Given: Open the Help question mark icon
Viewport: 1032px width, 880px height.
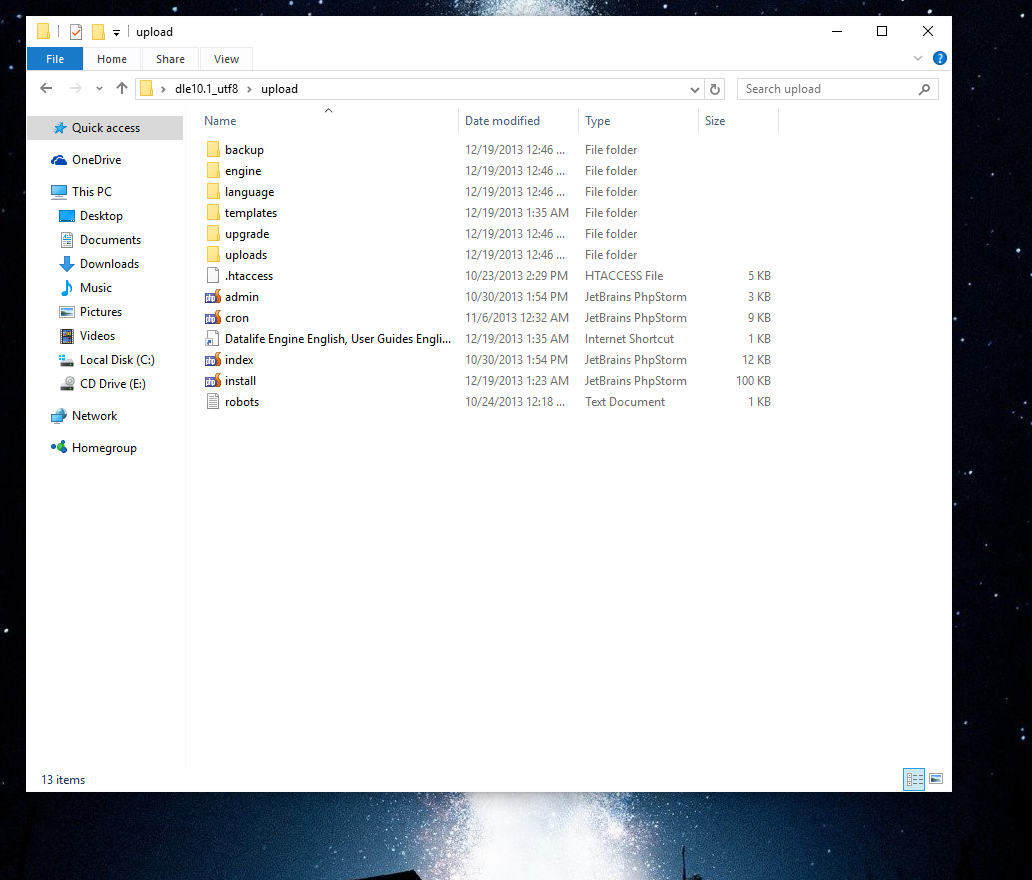Looking at the screenshot, I should pos(940,59).
